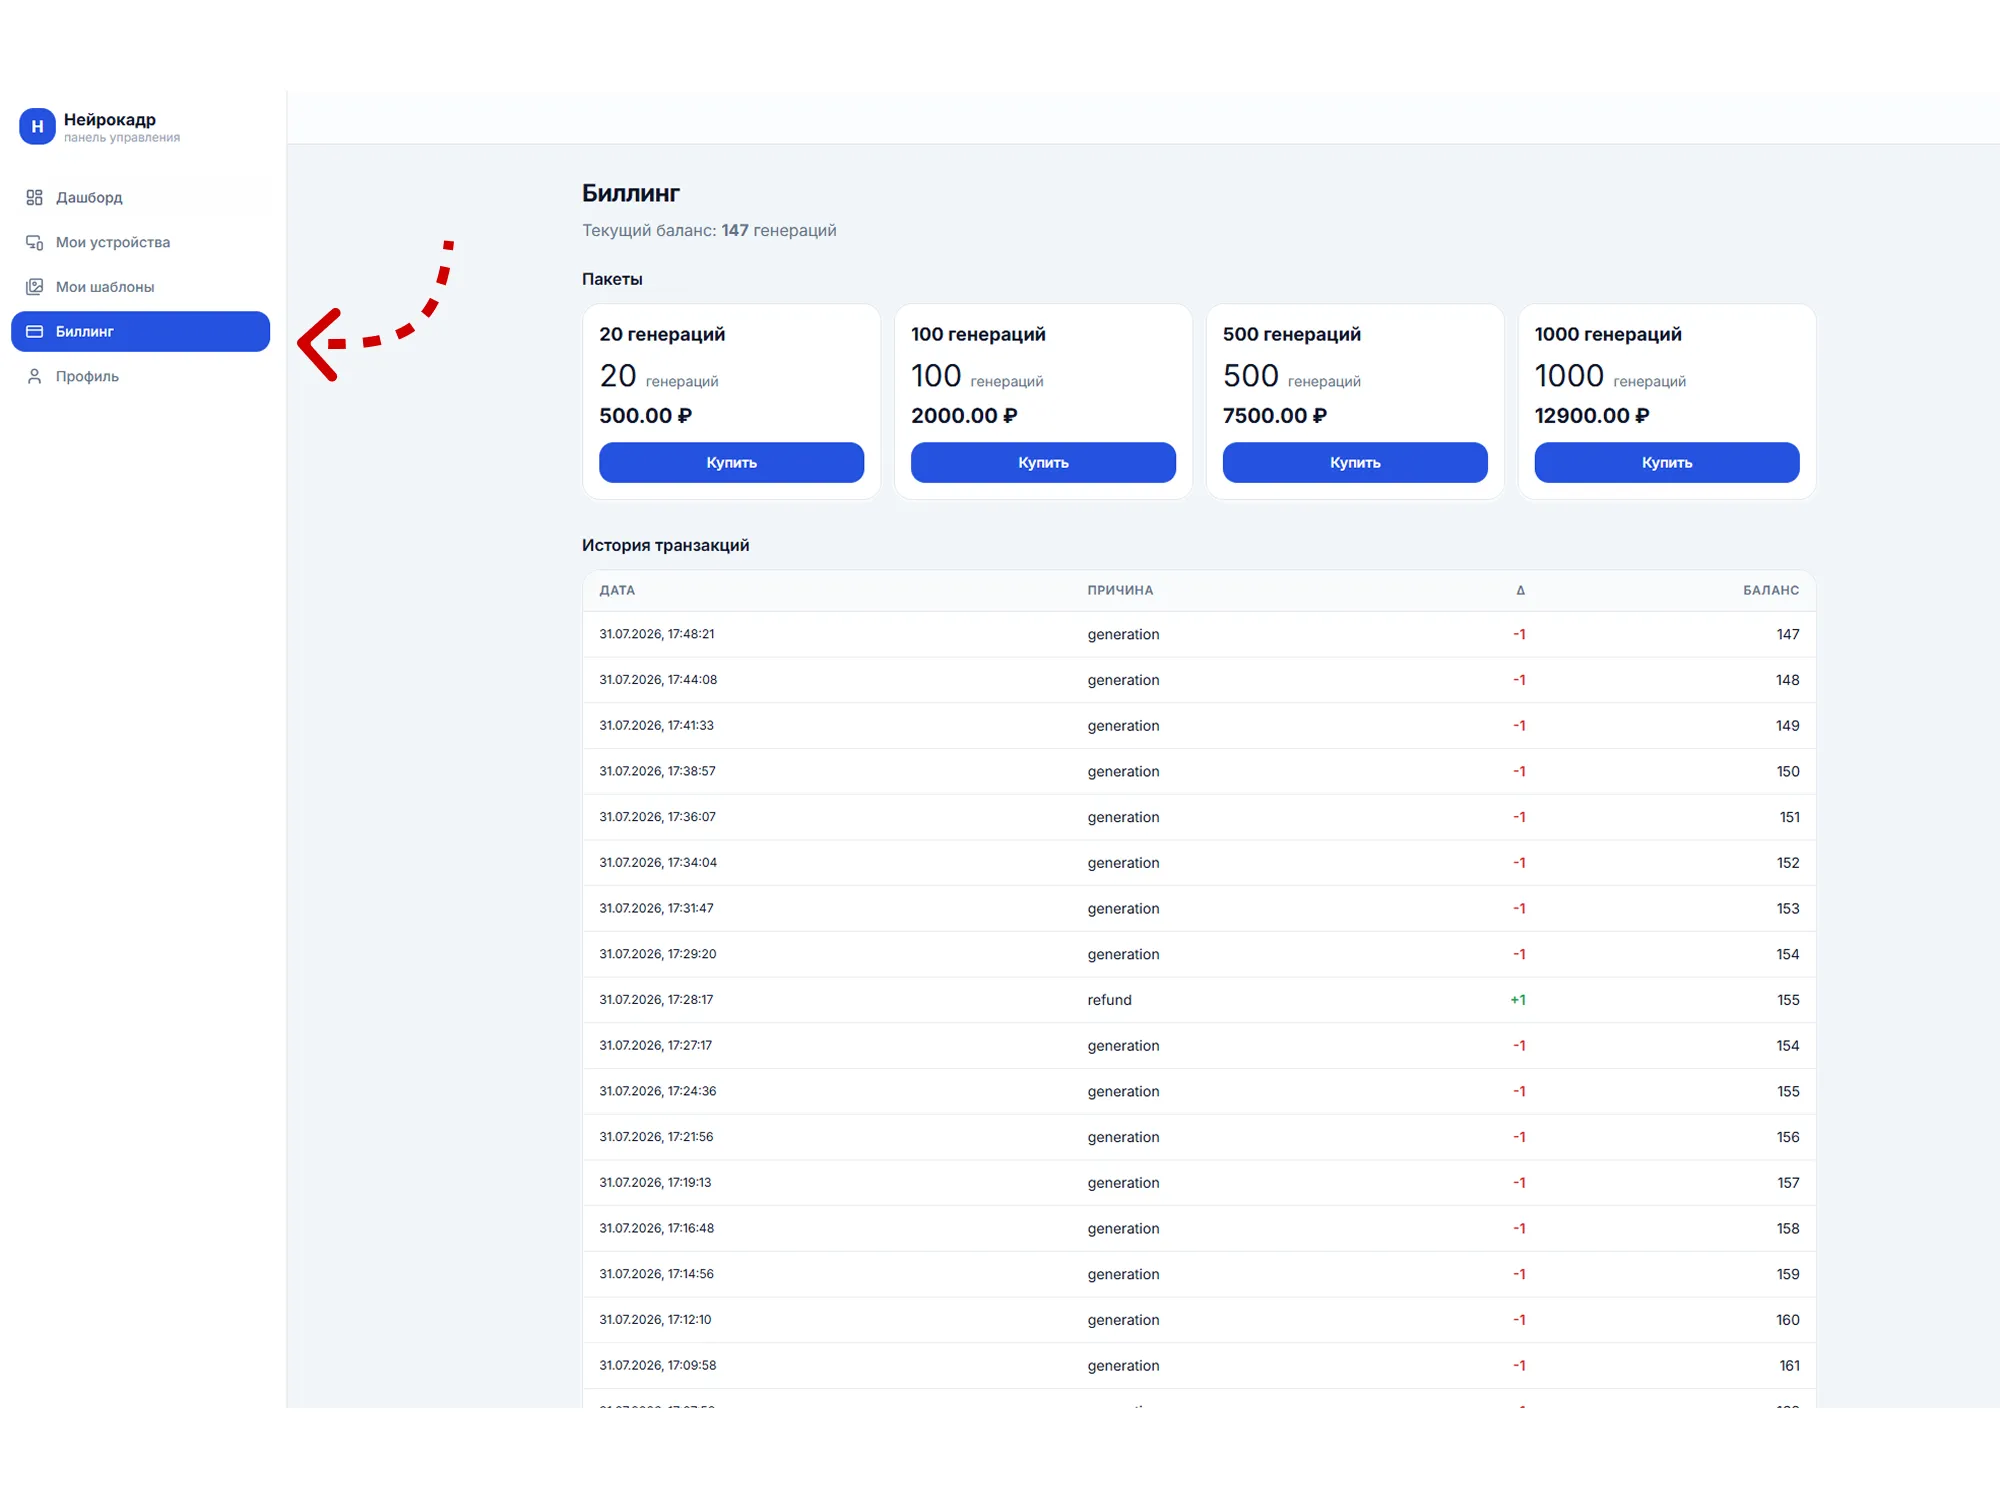Buy the 500 генераций package

(1355, 463)
